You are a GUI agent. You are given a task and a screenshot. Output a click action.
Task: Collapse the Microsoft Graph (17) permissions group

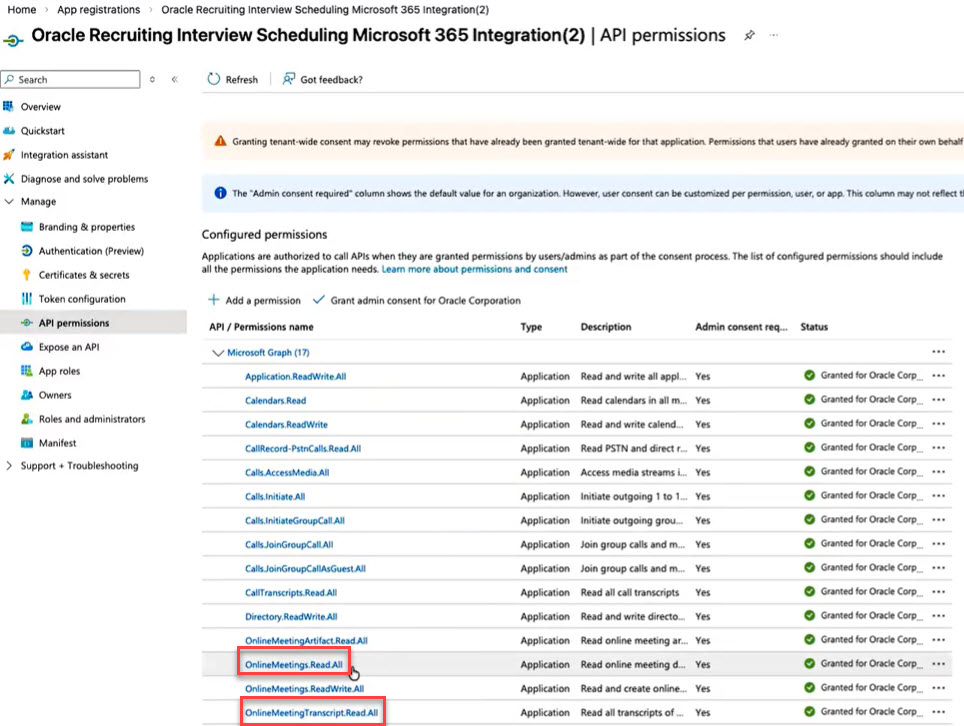(x=218, y=352)
